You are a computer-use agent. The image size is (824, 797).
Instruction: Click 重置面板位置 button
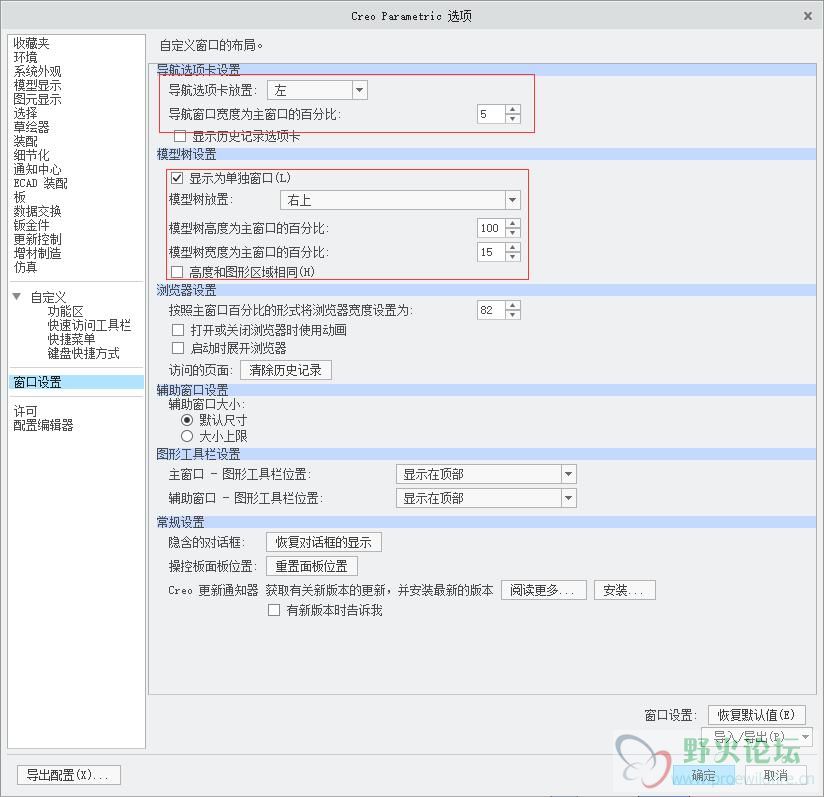(312, 566)
